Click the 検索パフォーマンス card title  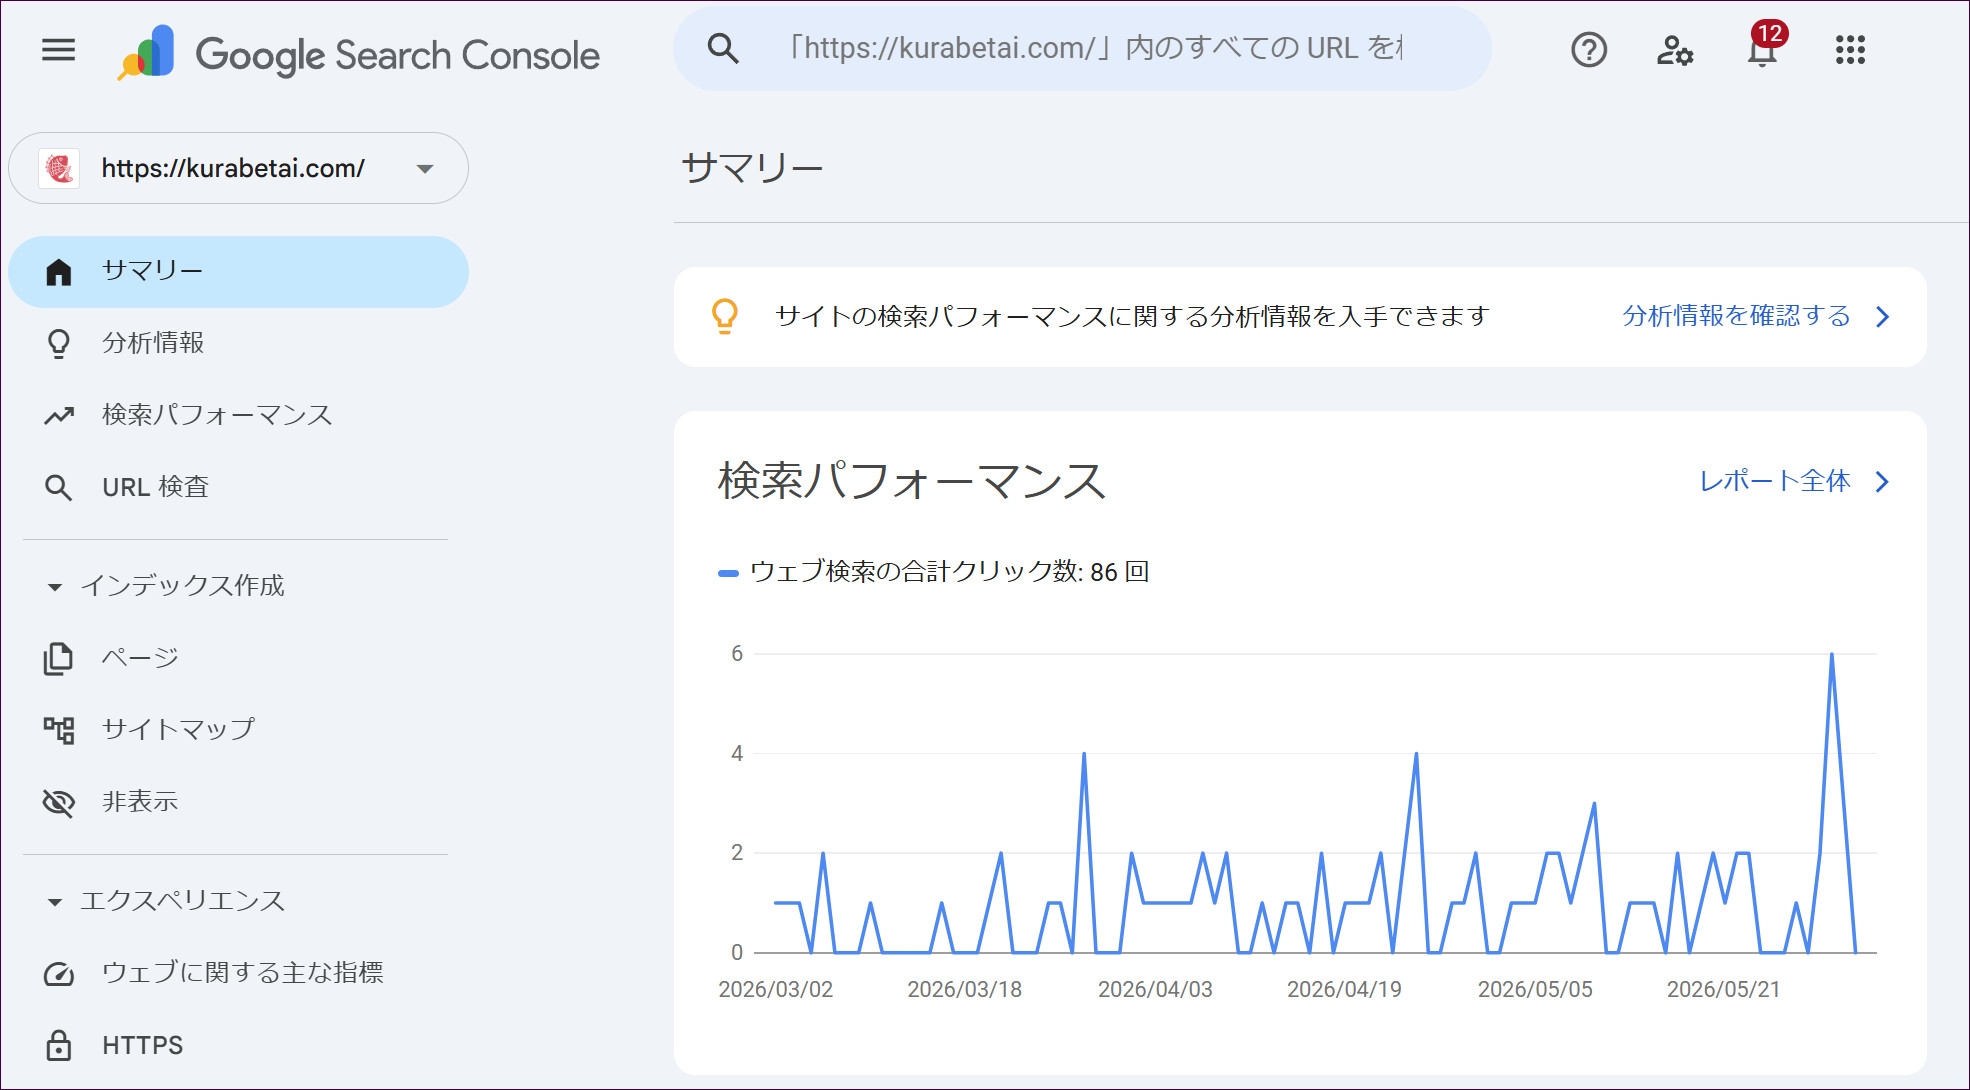click(x=912, y=481)
